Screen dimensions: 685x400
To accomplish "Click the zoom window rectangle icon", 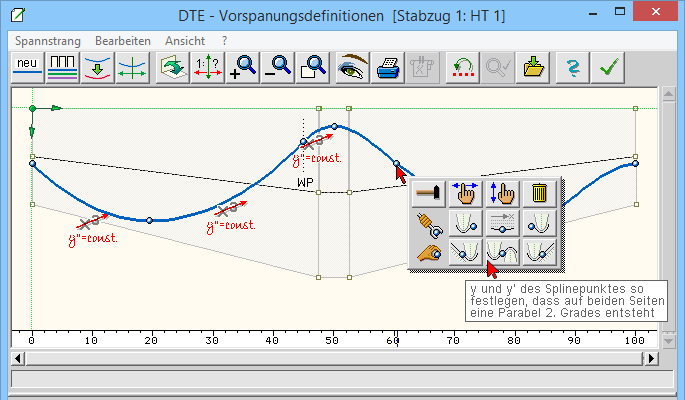I will [x=313, y=68].
